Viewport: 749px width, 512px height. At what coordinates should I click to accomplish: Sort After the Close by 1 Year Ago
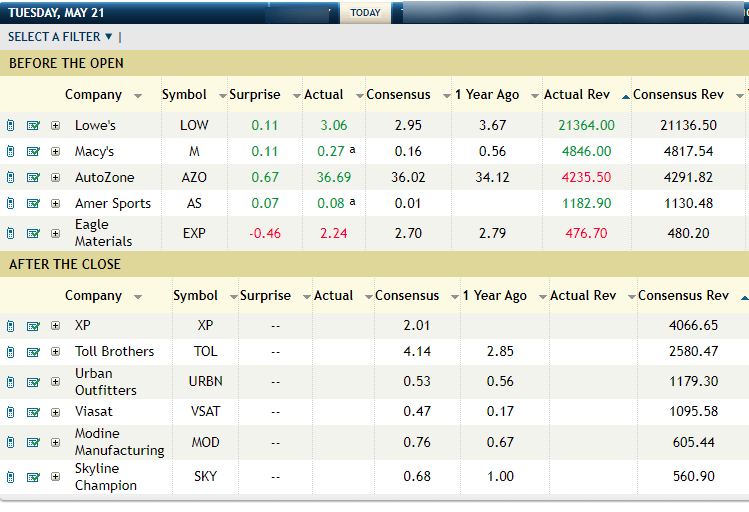(x=504, y=296)
